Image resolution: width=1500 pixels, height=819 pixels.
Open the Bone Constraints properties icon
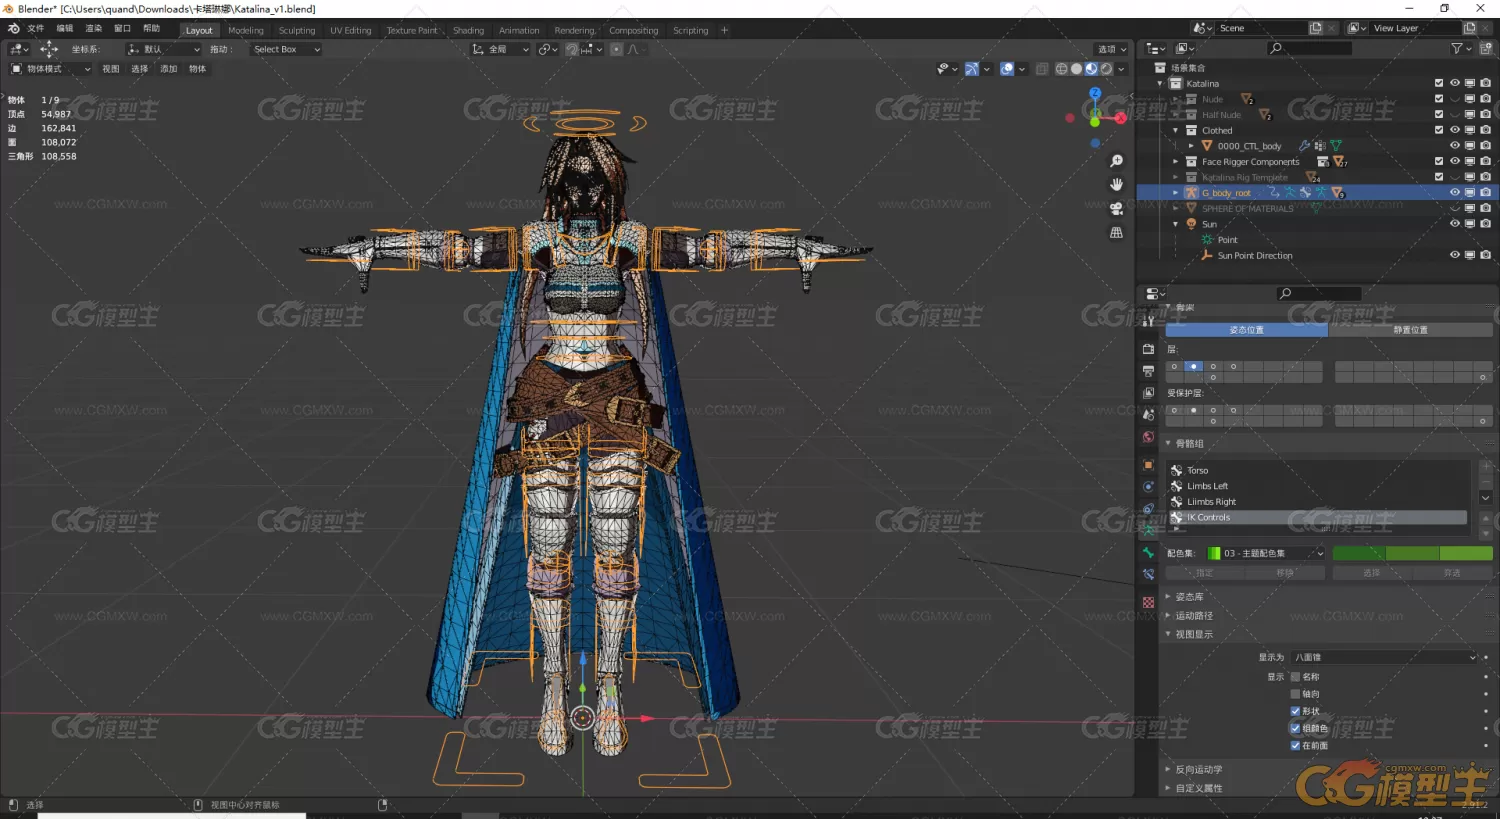[x=1148, y=575]
